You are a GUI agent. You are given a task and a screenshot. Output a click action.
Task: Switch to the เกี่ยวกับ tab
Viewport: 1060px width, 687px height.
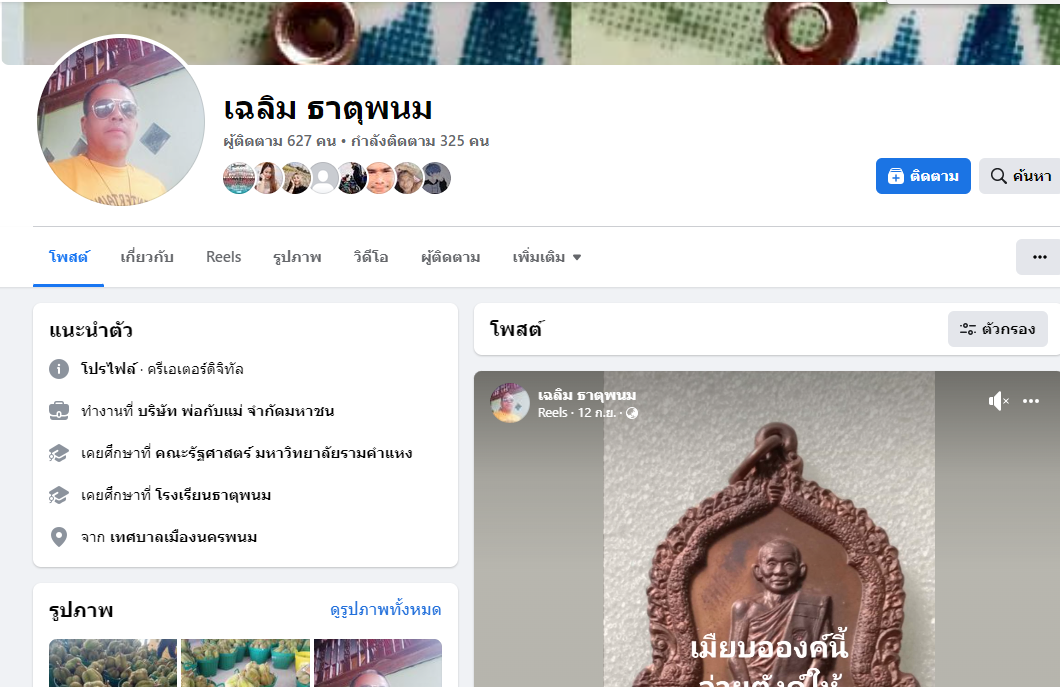(x=147, y=257)
